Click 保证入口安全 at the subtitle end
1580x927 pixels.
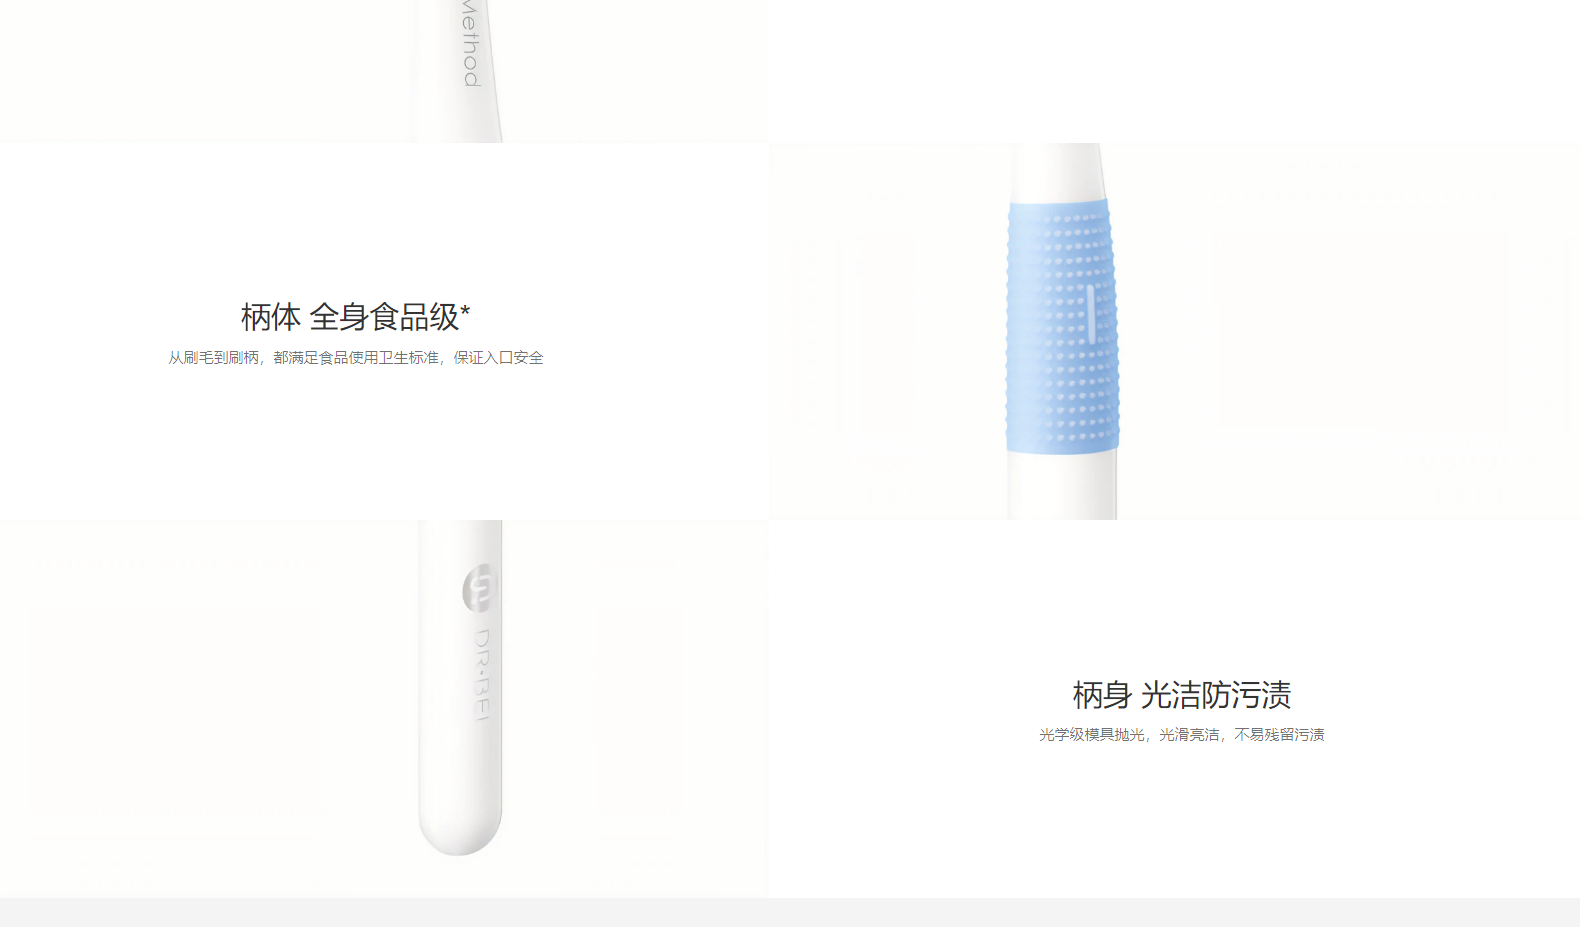coord(498,358)
